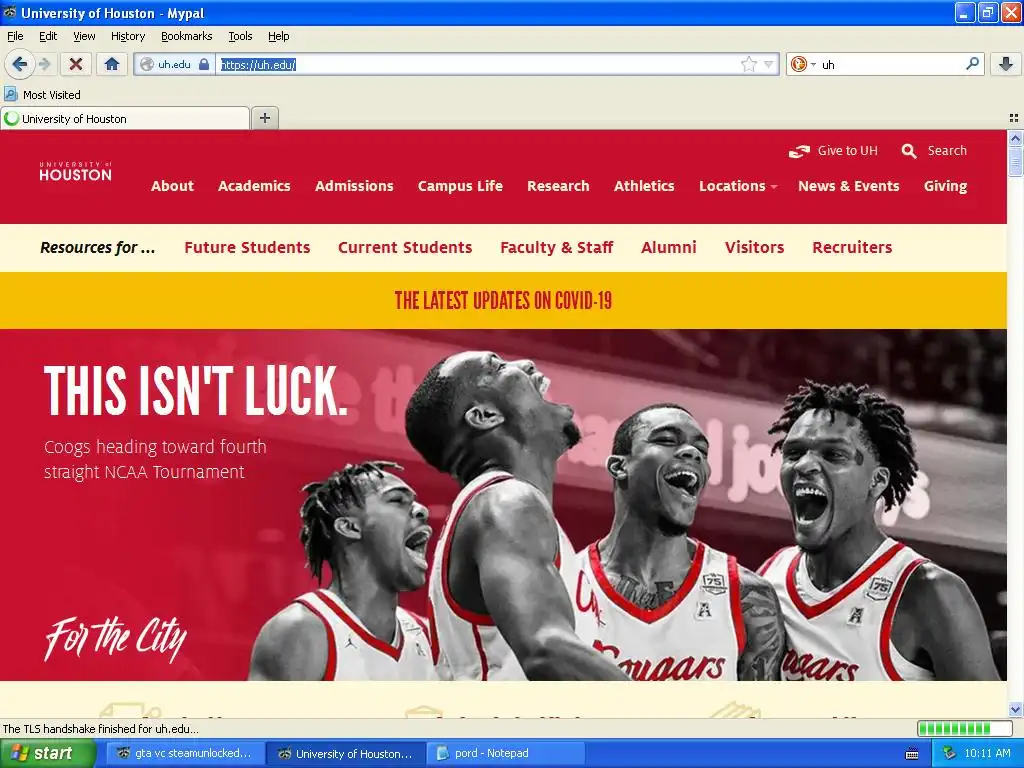Screen dimensions: 1024x768
Task: Go to Athletics
Action: click(644, 186)
